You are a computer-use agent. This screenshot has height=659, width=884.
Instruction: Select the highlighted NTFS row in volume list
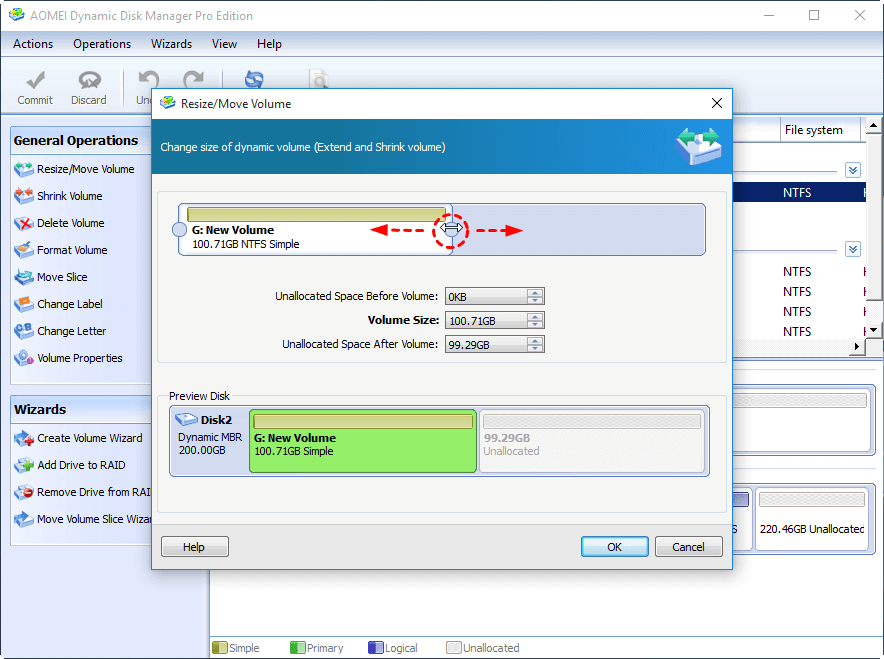click(799, 192)
